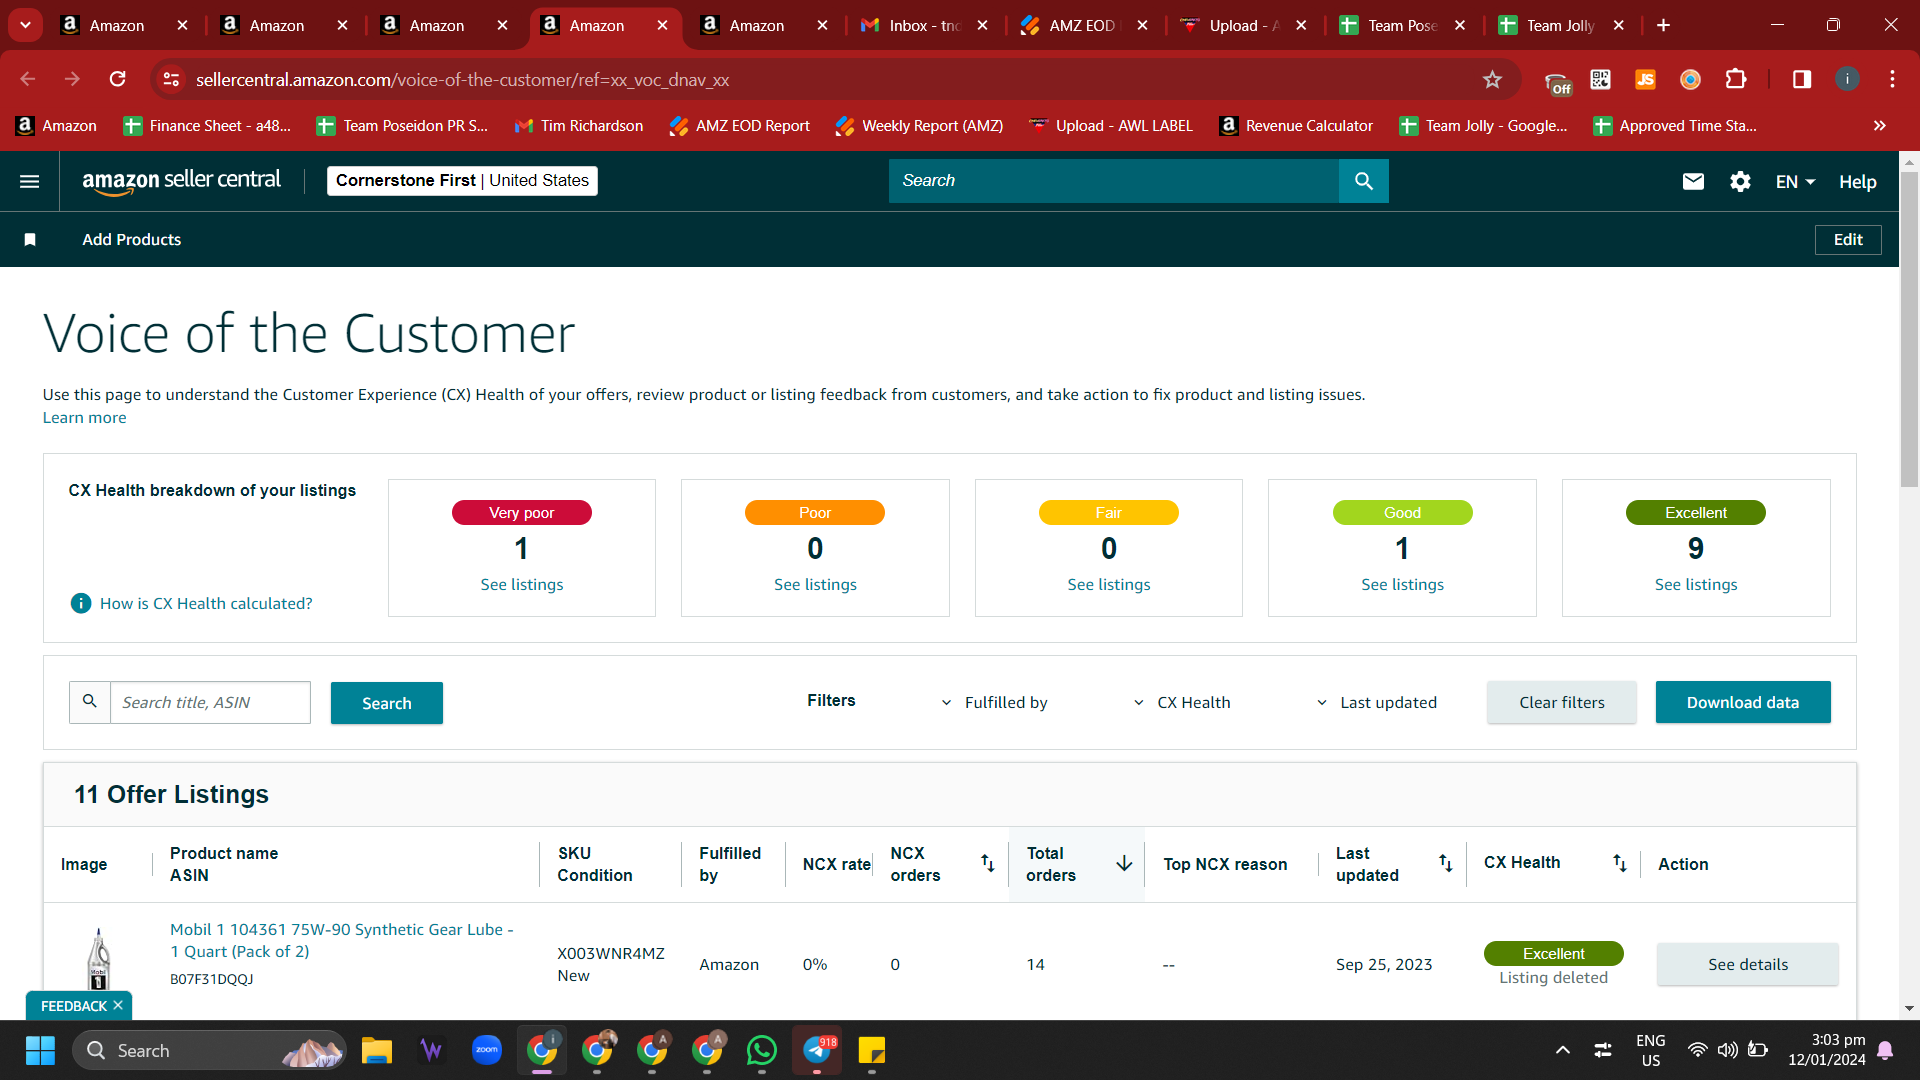
Task: Sort by Last updated column arrows
Action: (1445, 863)
